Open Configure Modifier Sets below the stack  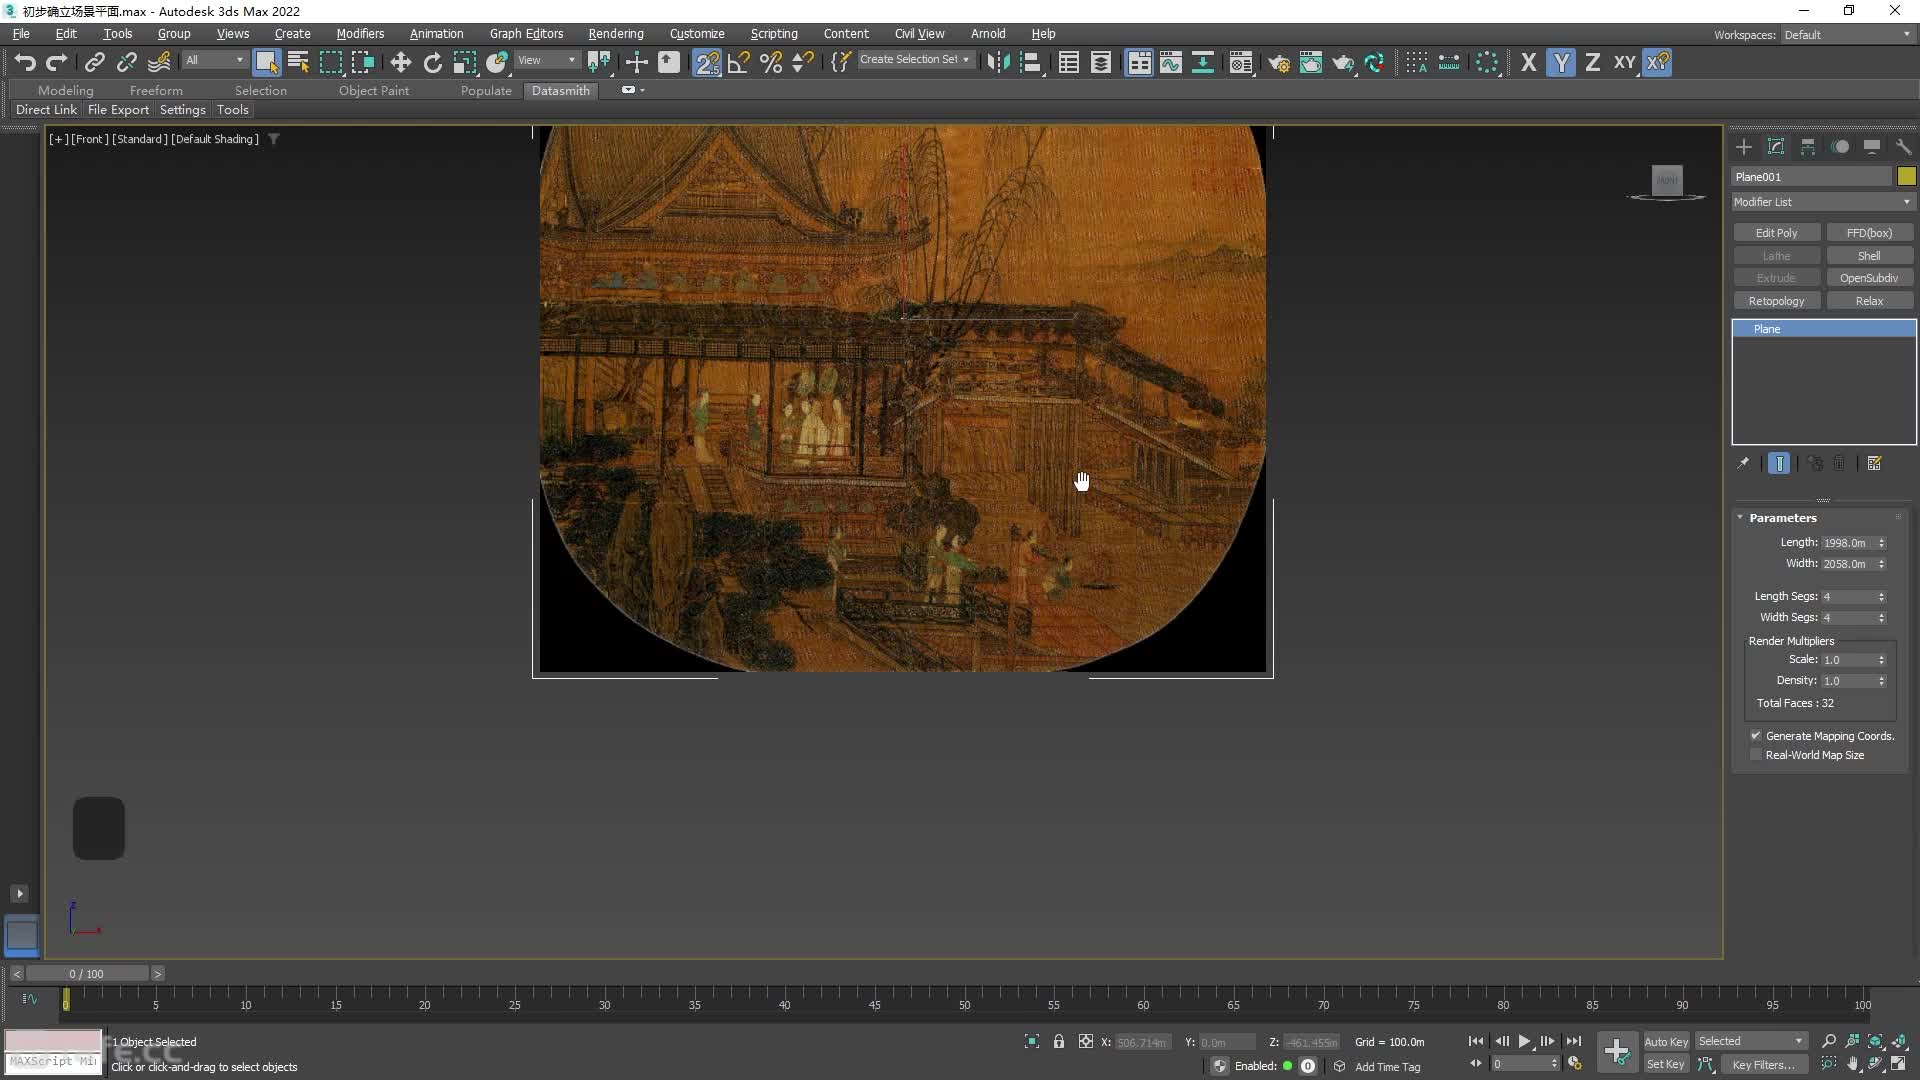[1875, 463]
